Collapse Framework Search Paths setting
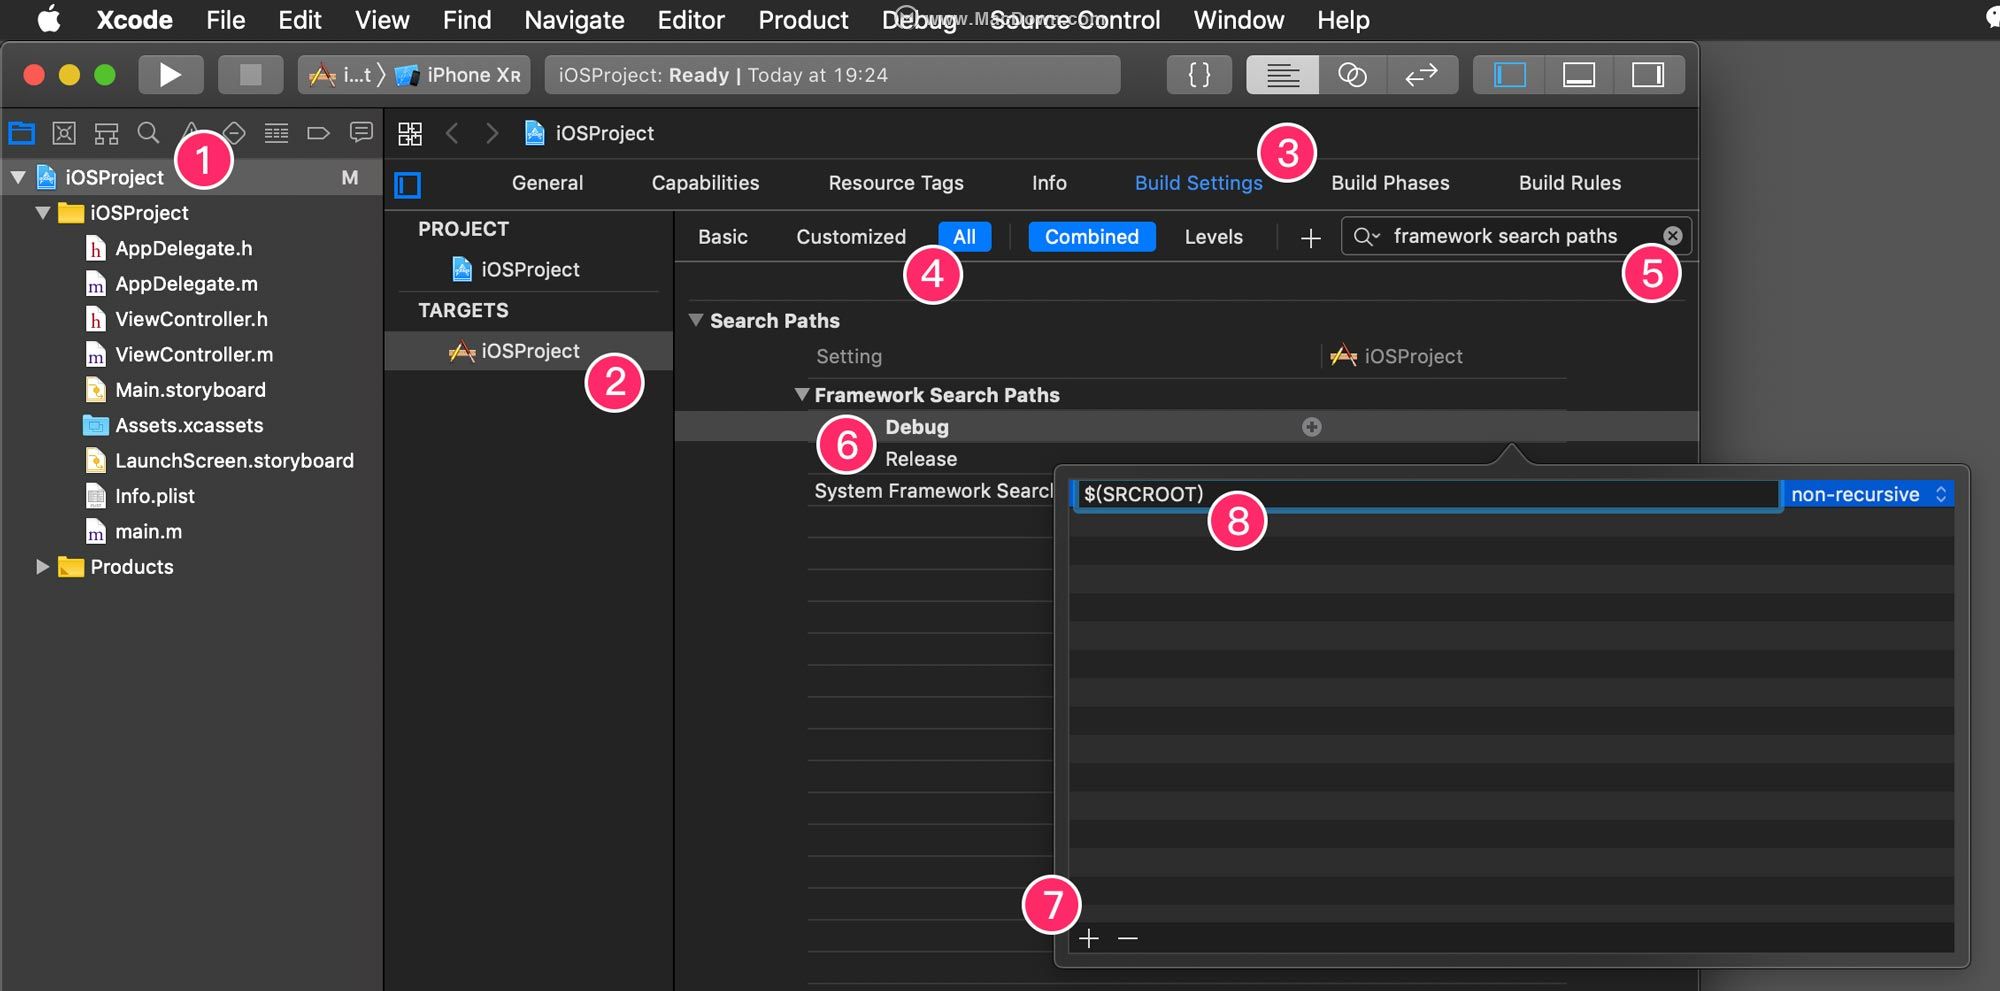Screen dimensions: 2000x991 [x=802, y=394]
